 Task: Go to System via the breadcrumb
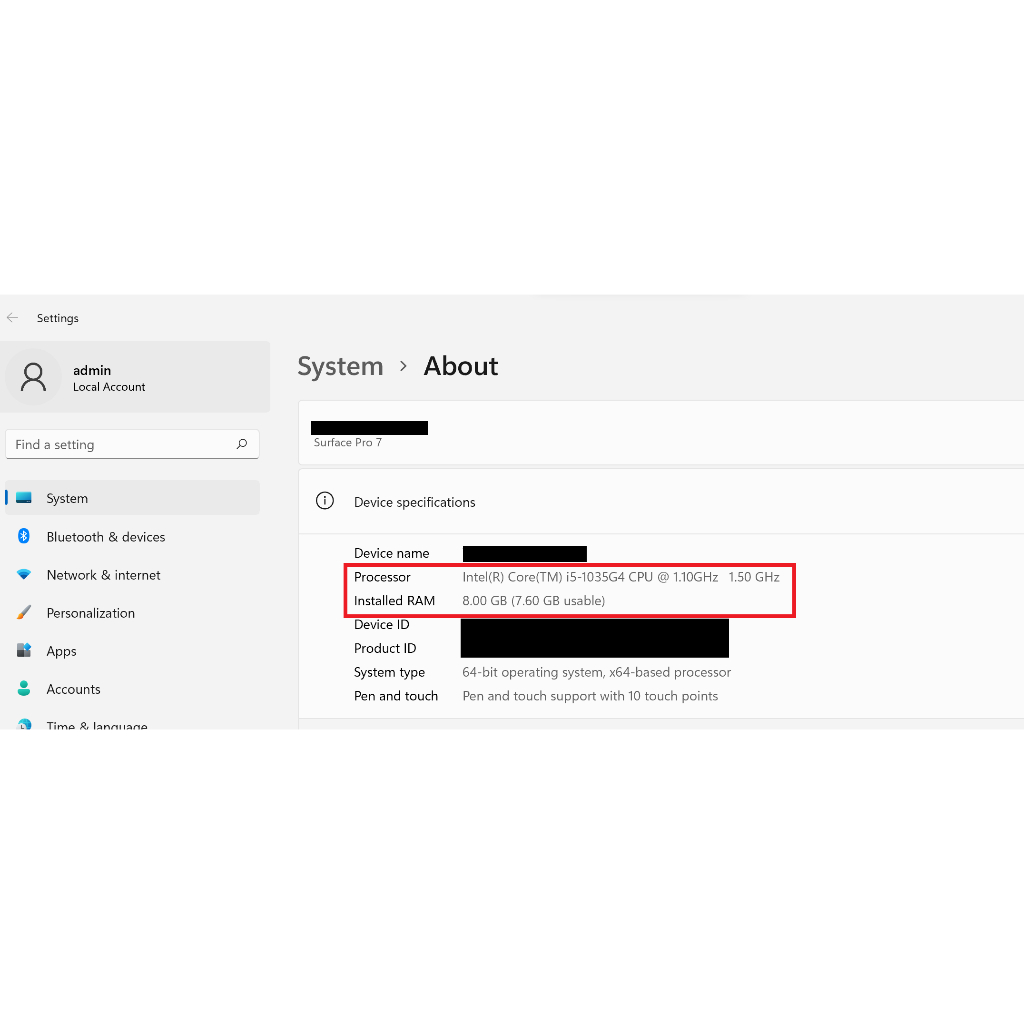pyautogui.click(x=340, y=366)
